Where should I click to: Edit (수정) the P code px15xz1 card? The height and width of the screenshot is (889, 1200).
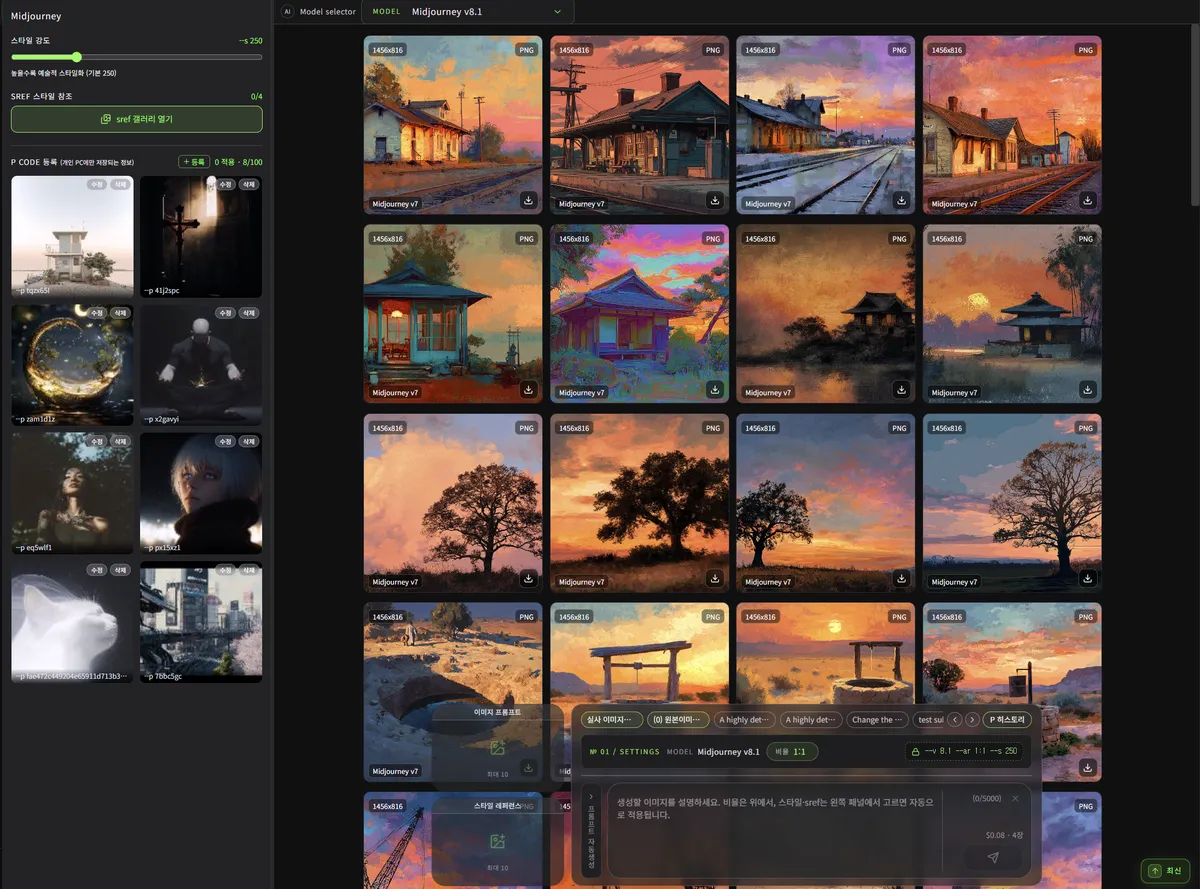226,441
